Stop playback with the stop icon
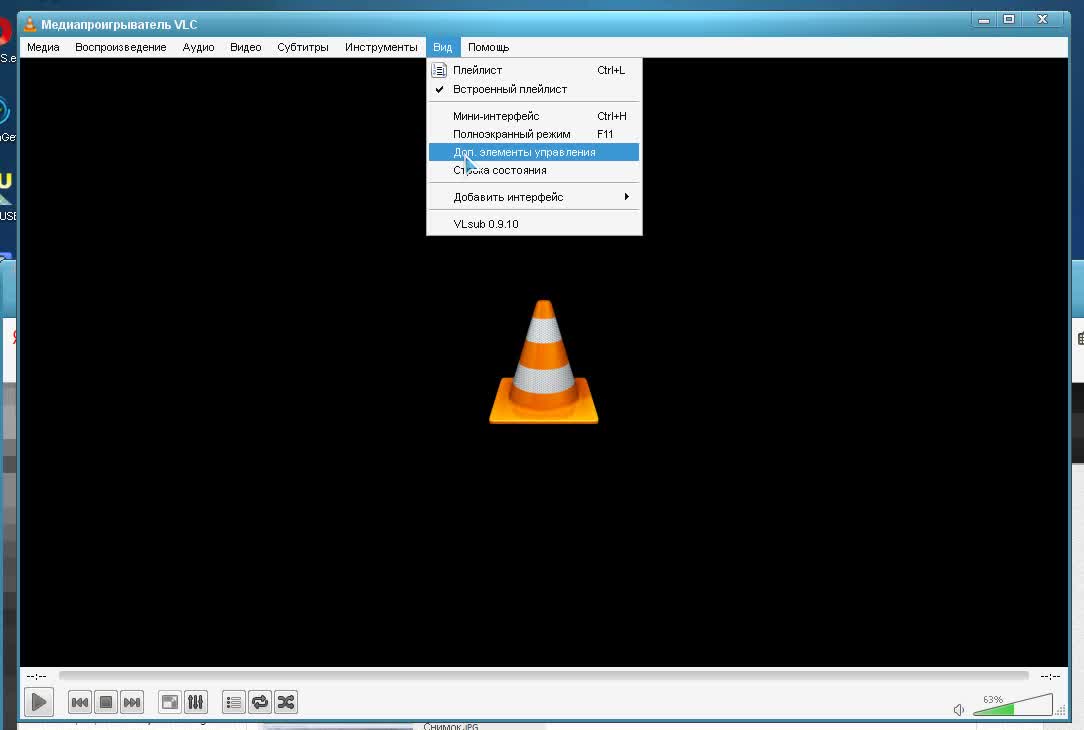Screen dimensions: 1084x730 point(106,702)
